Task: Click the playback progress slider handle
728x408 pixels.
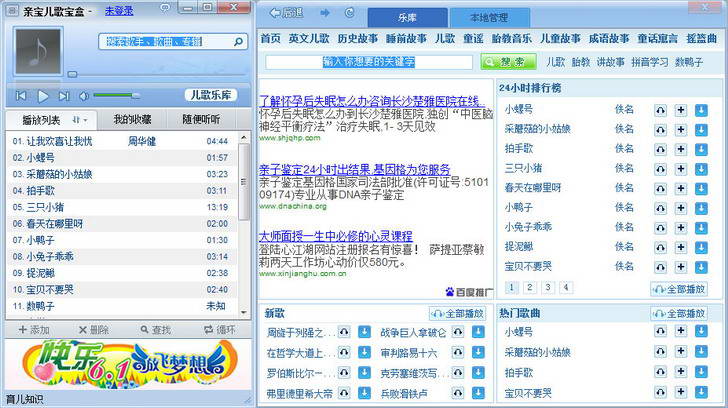Action: [72, 74]
